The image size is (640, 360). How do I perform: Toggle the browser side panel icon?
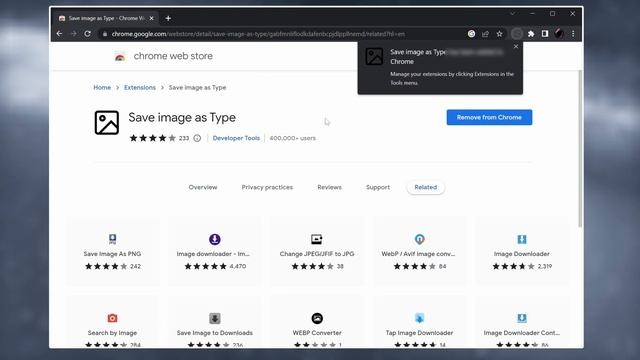[x=545, y=34]
